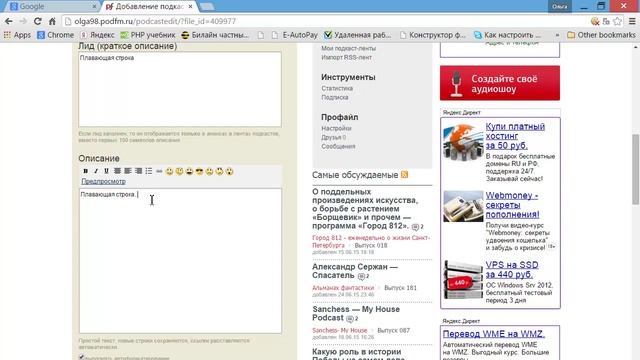
Task: Insert the last surprised emoticon
Action: tap(229, 171)
